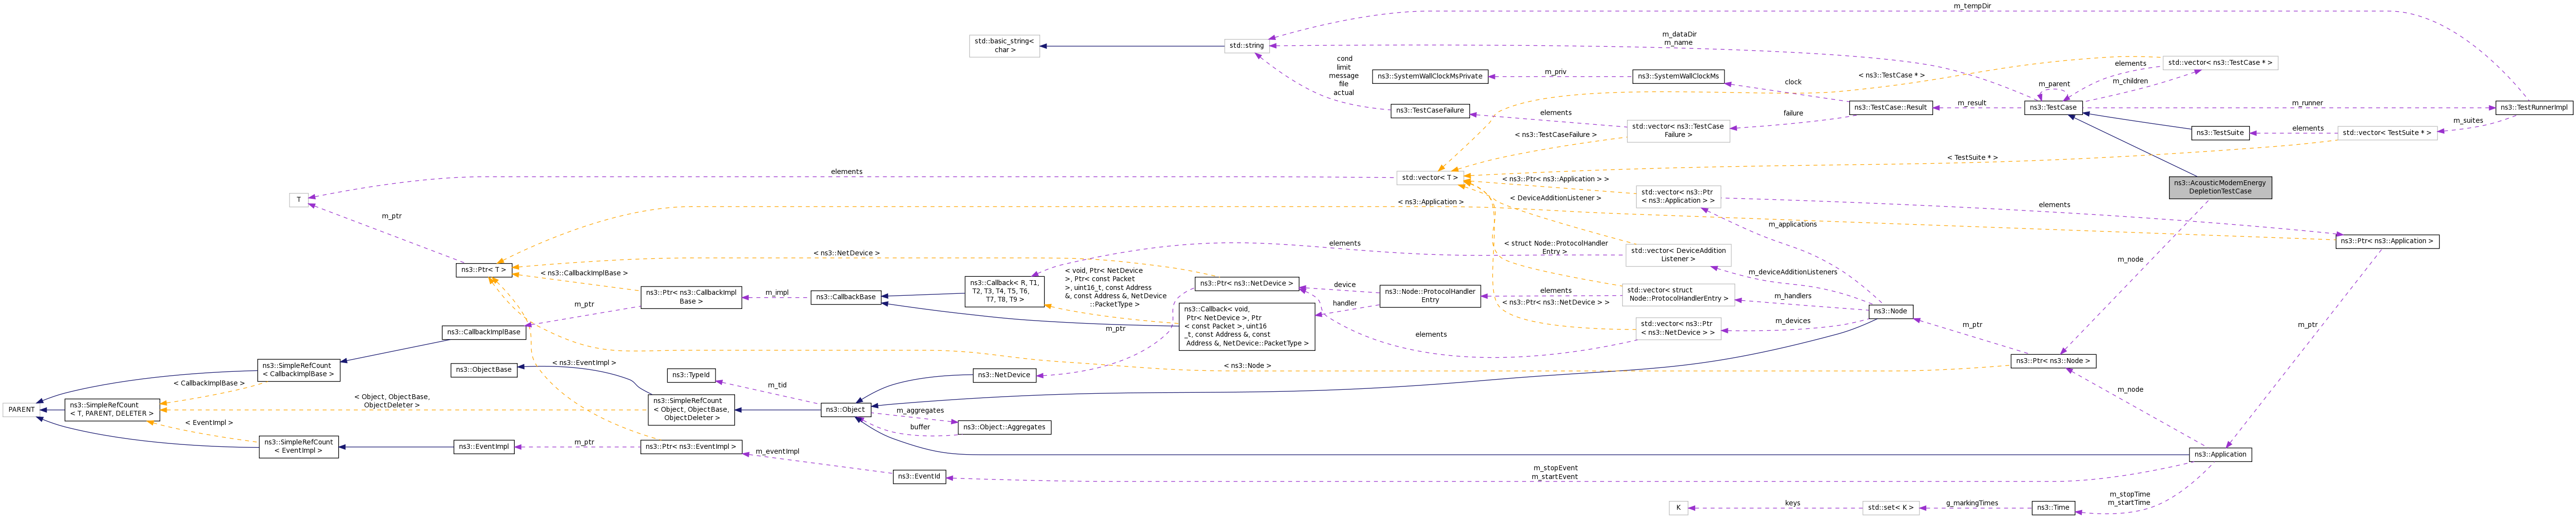Click the m_runner edge label
The height and width of the screenshot is (518, 2576).
[2307, 103]
